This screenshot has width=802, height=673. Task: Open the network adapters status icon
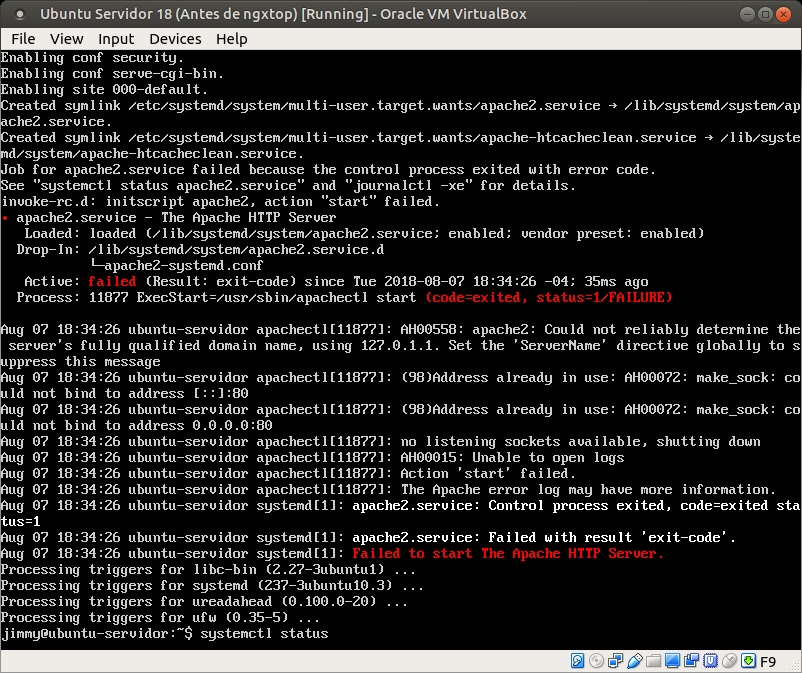pos(615,661)
